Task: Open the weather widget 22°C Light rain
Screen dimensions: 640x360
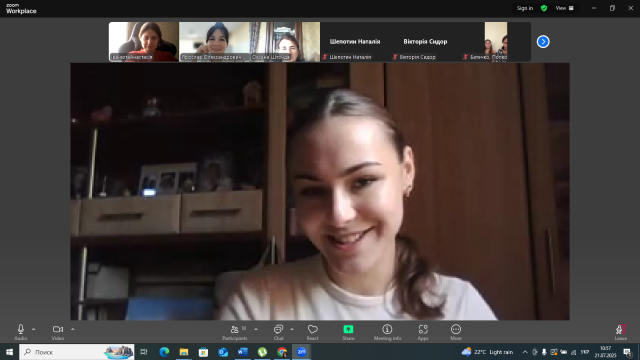Action: coord(487,352)
